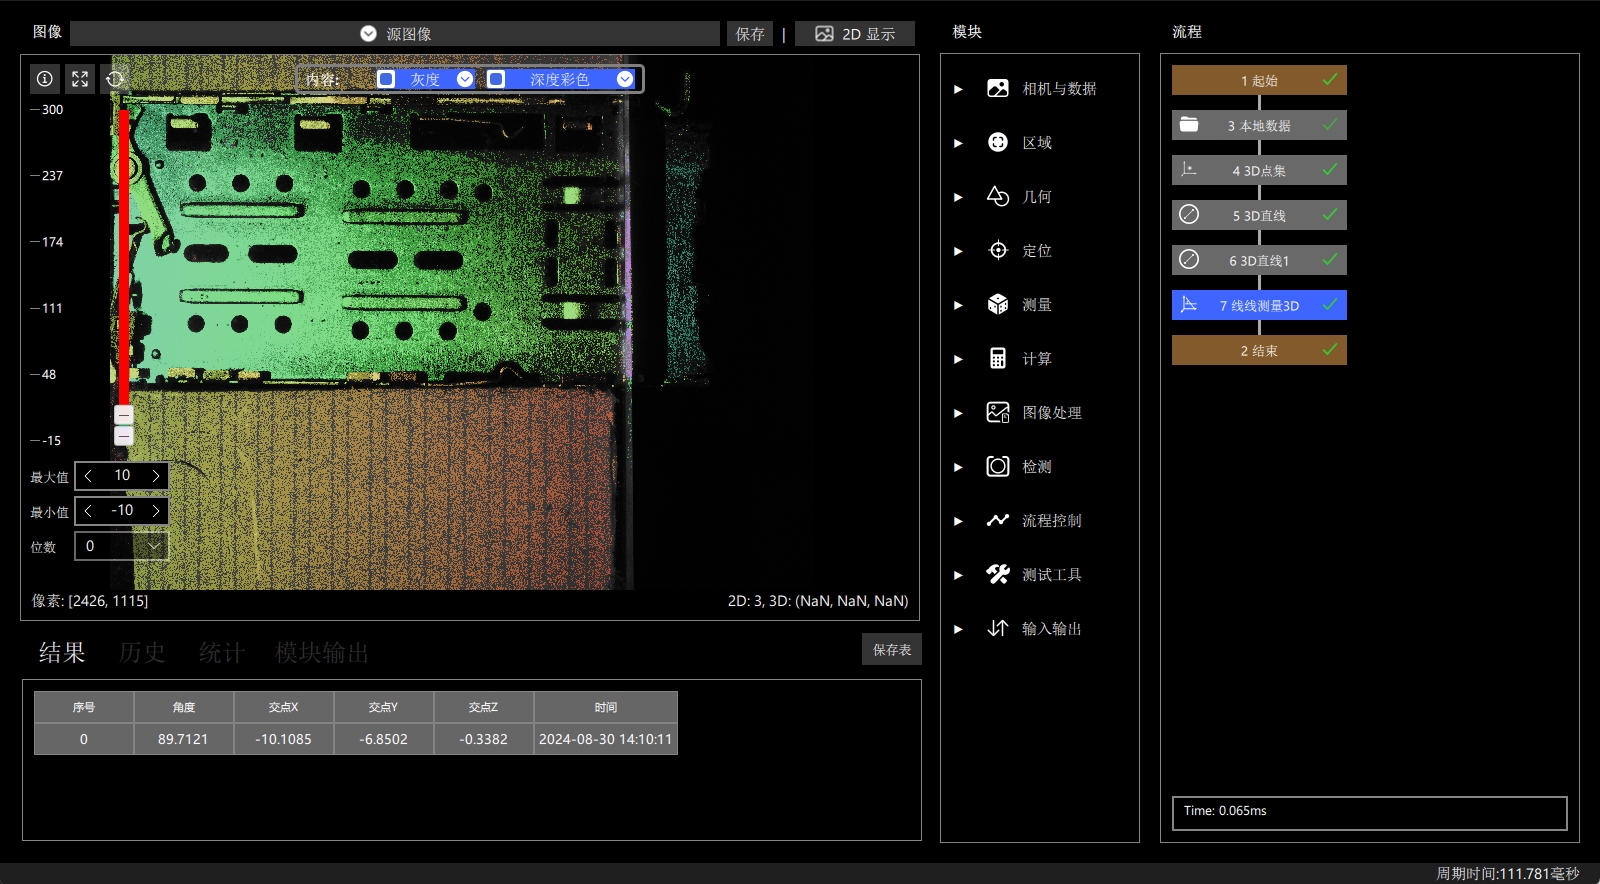
Task: Select the 7 线线测量3D flow step
Action: pyautogui.click(x=1259, y=305)
